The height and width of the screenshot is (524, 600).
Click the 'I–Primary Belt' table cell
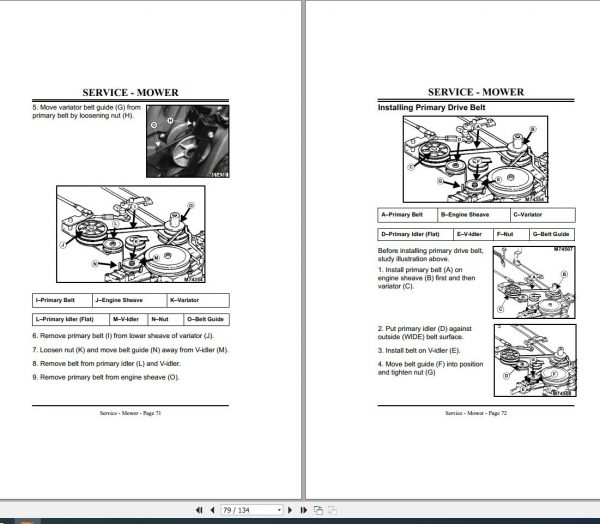pos(62,300)
